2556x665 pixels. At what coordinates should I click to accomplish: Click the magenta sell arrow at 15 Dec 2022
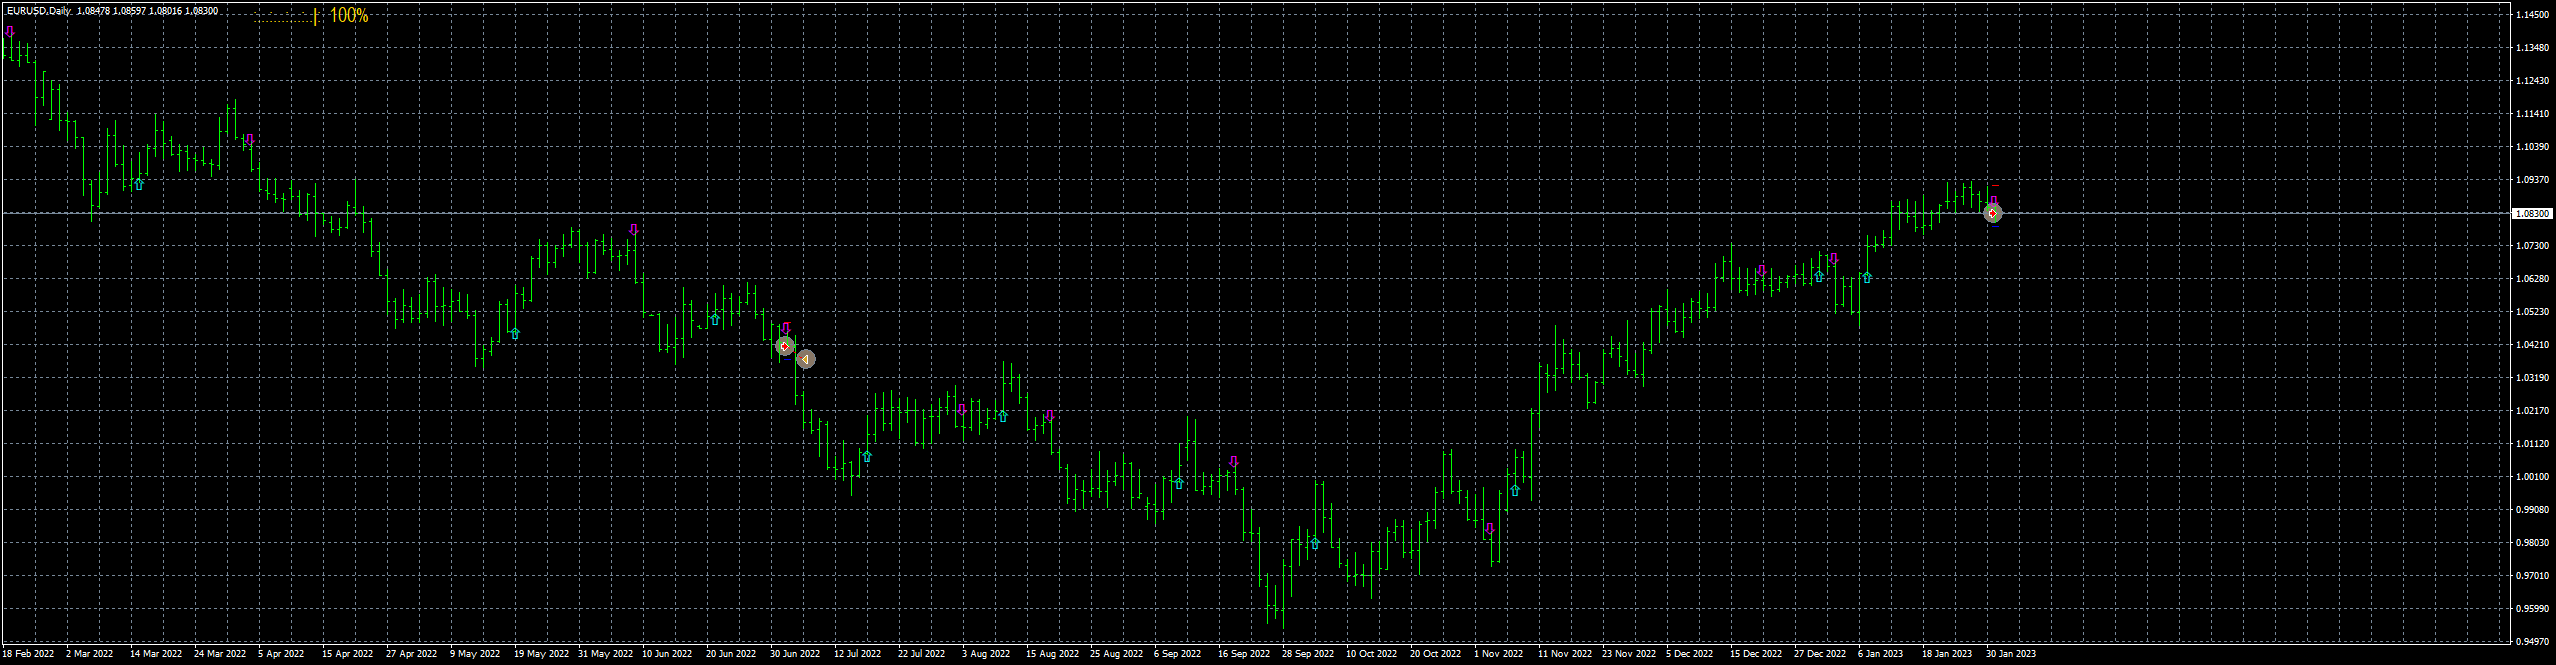(1761, 271)
